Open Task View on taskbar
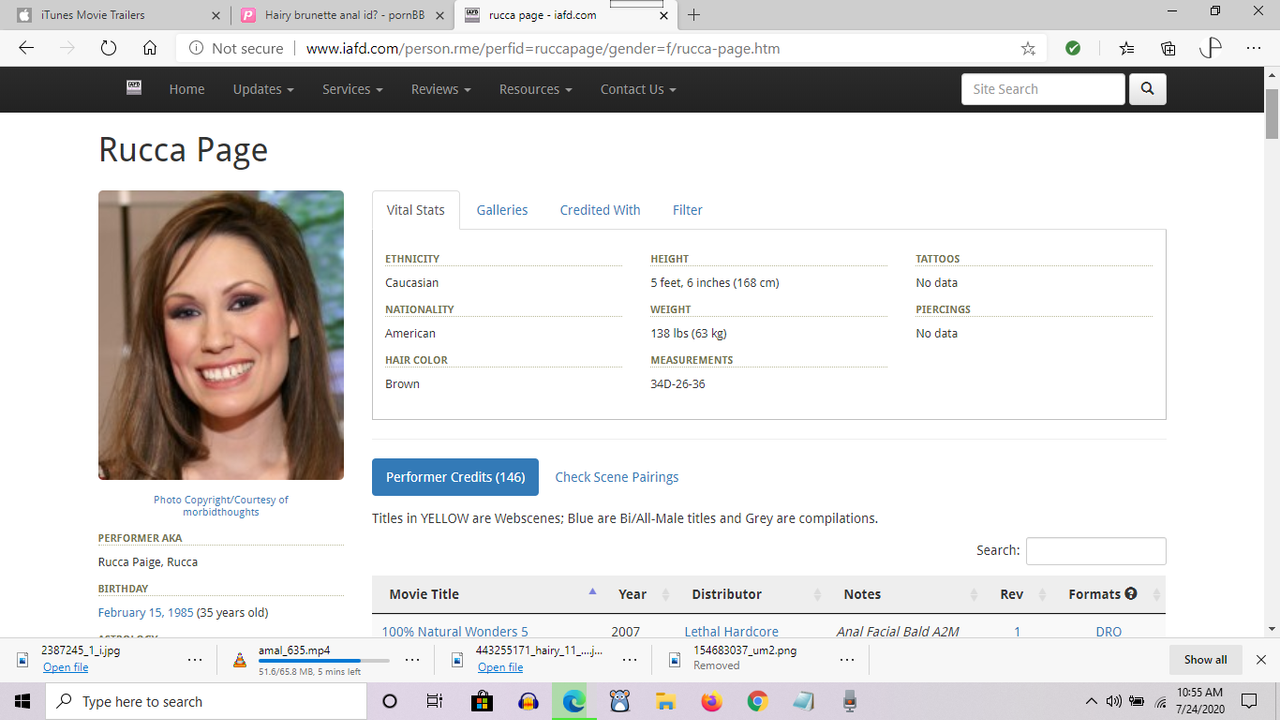 434,701
